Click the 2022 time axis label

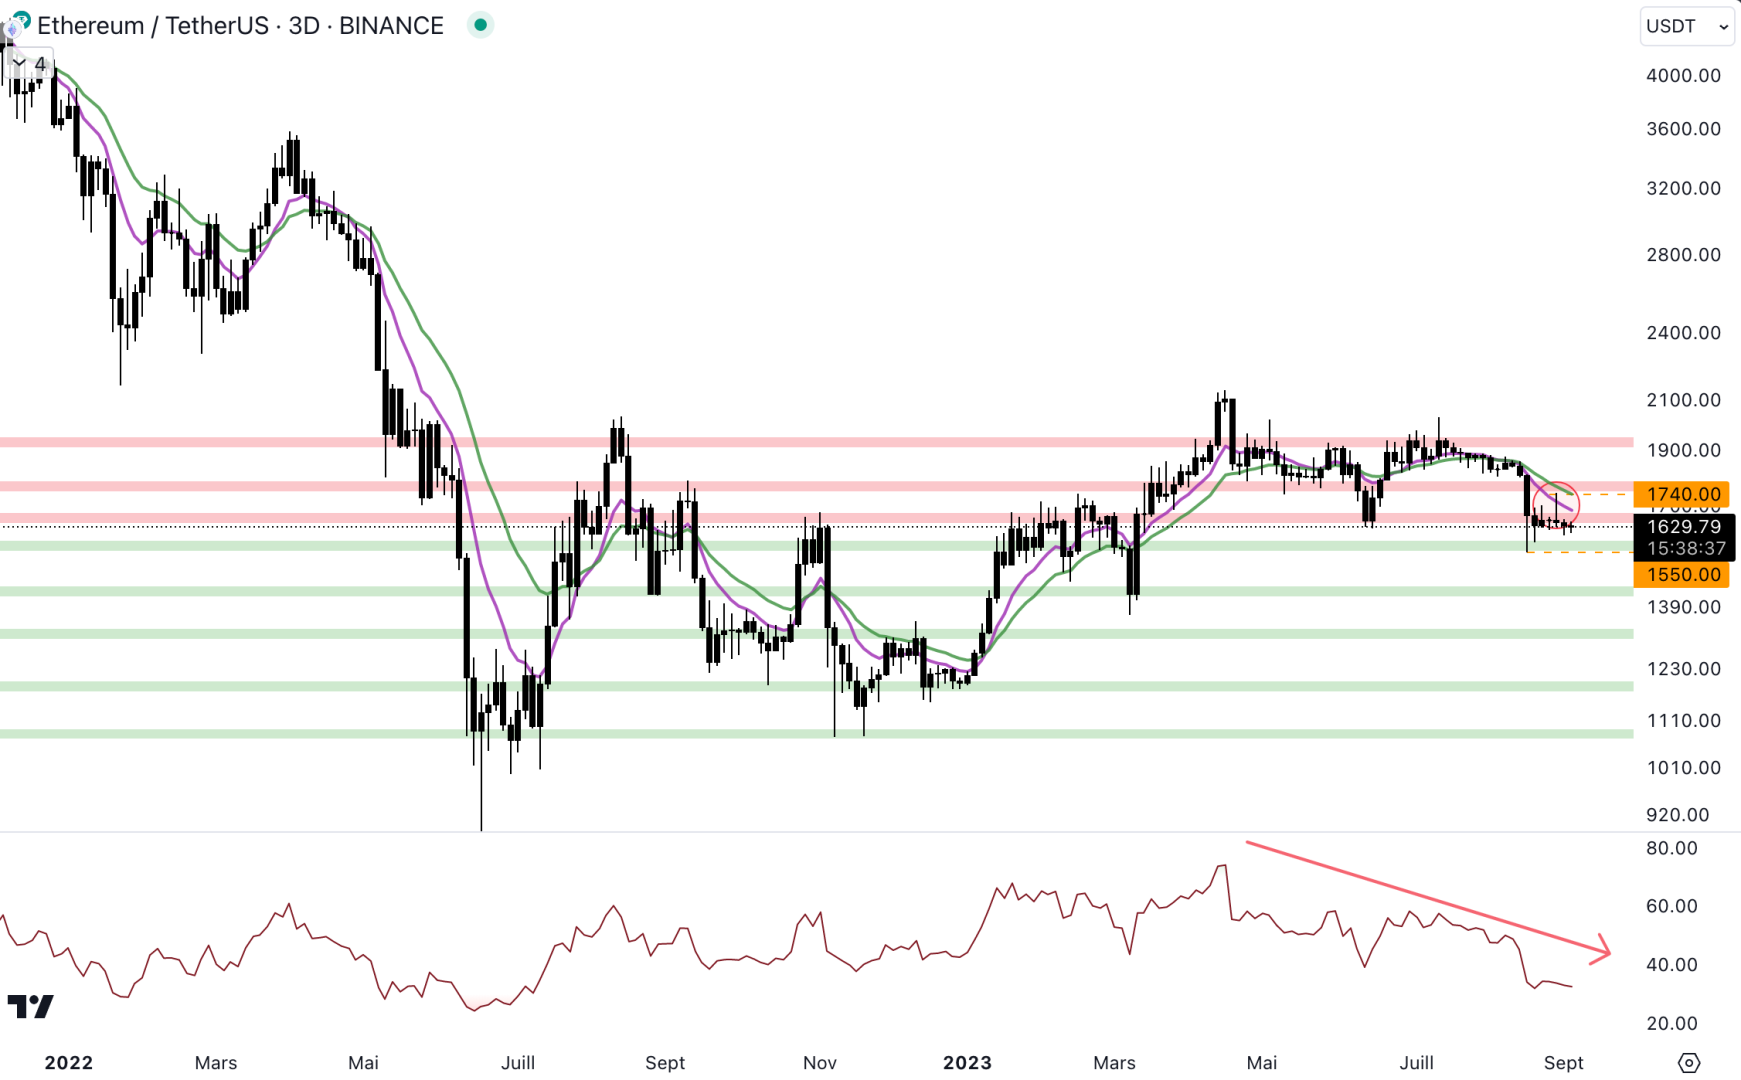pos(69,1063)
